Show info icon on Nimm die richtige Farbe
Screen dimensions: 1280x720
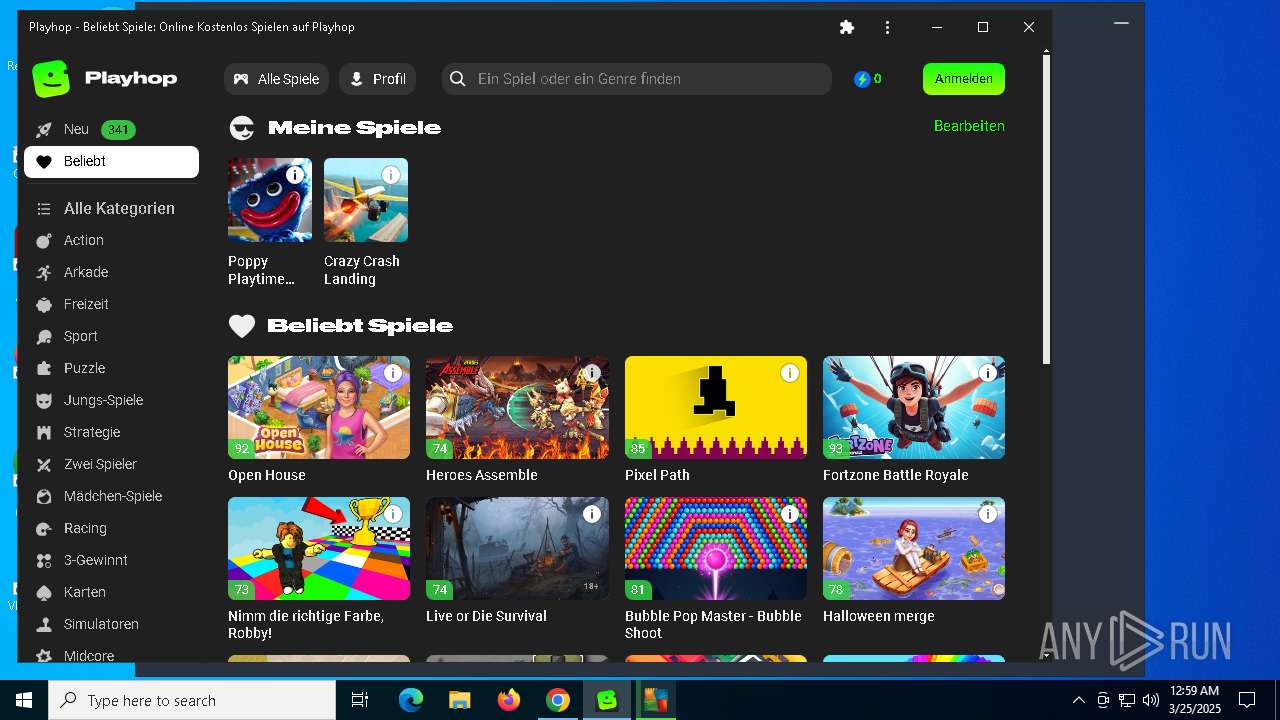[x=393, y=514]
